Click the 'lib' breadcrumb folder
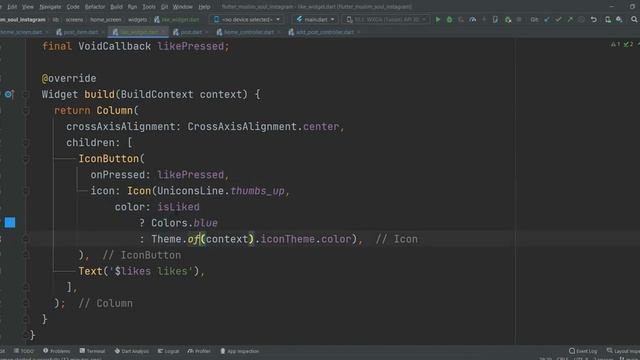The image size is (640, 360). [x=56, y=19]
